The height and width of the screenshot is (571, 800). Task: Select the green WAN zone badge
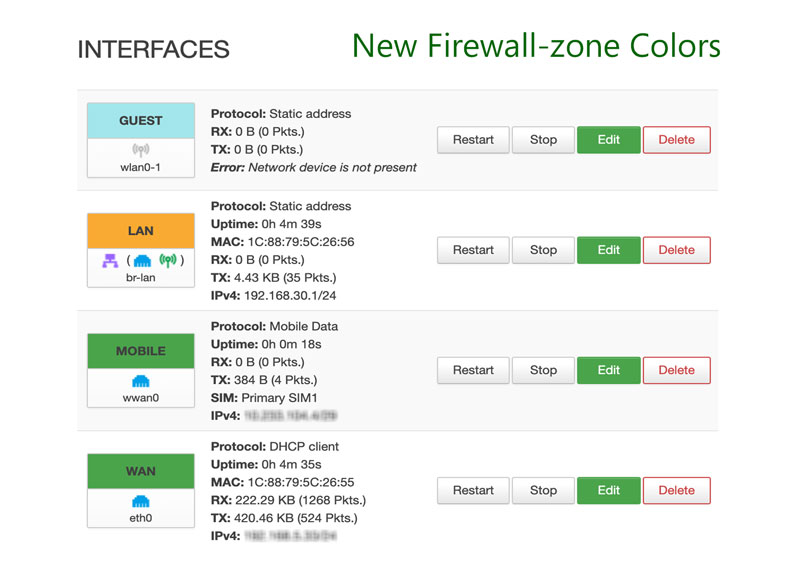(x=141, y=471)
